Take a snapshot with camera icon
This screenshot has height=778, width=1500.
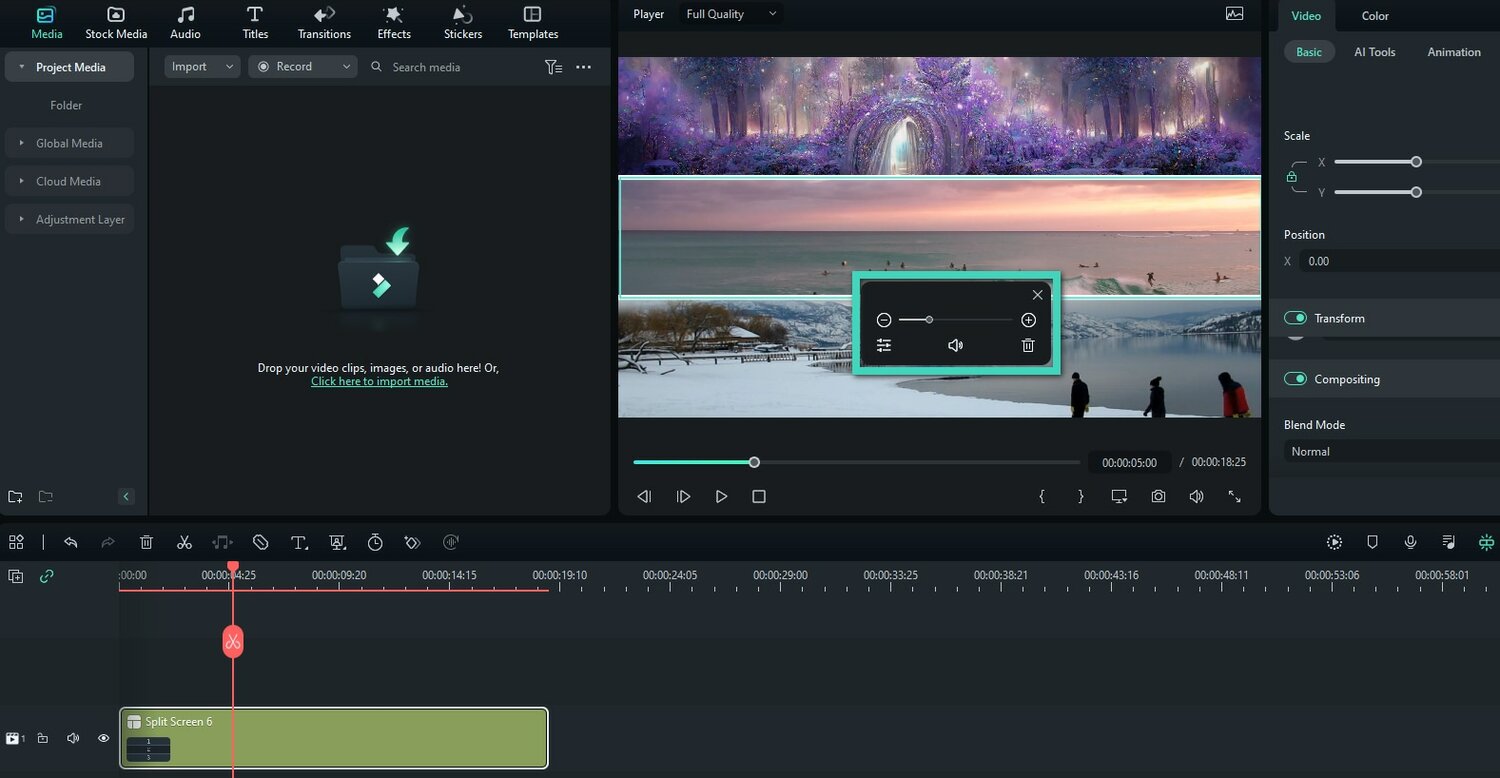tap(1158, 496)
